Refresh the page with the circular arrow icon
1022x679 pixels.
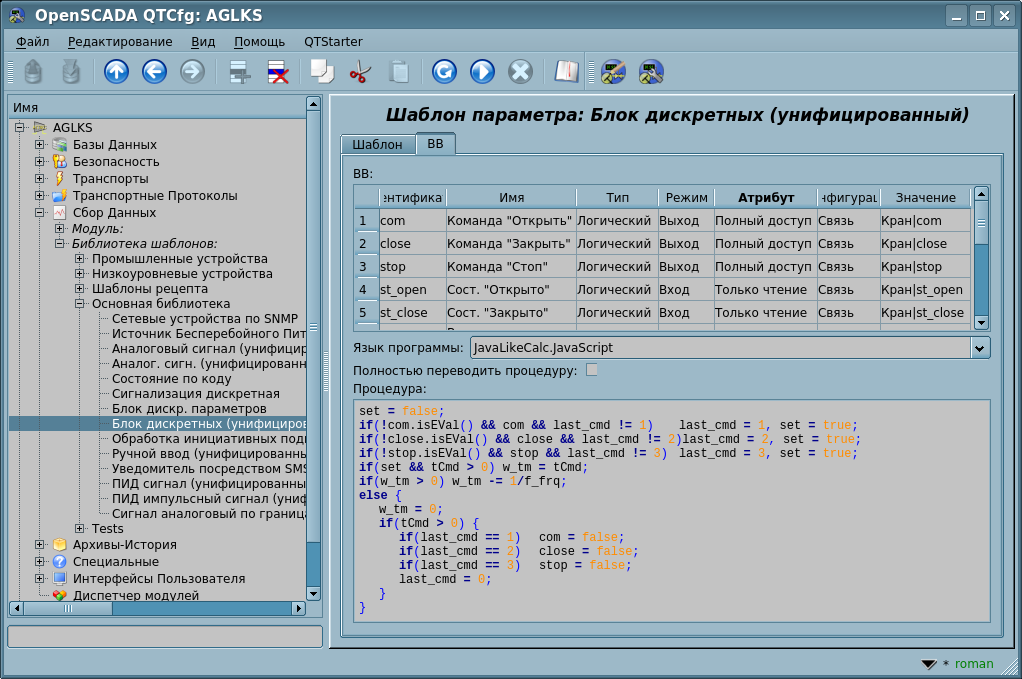[x=444, y=72]
